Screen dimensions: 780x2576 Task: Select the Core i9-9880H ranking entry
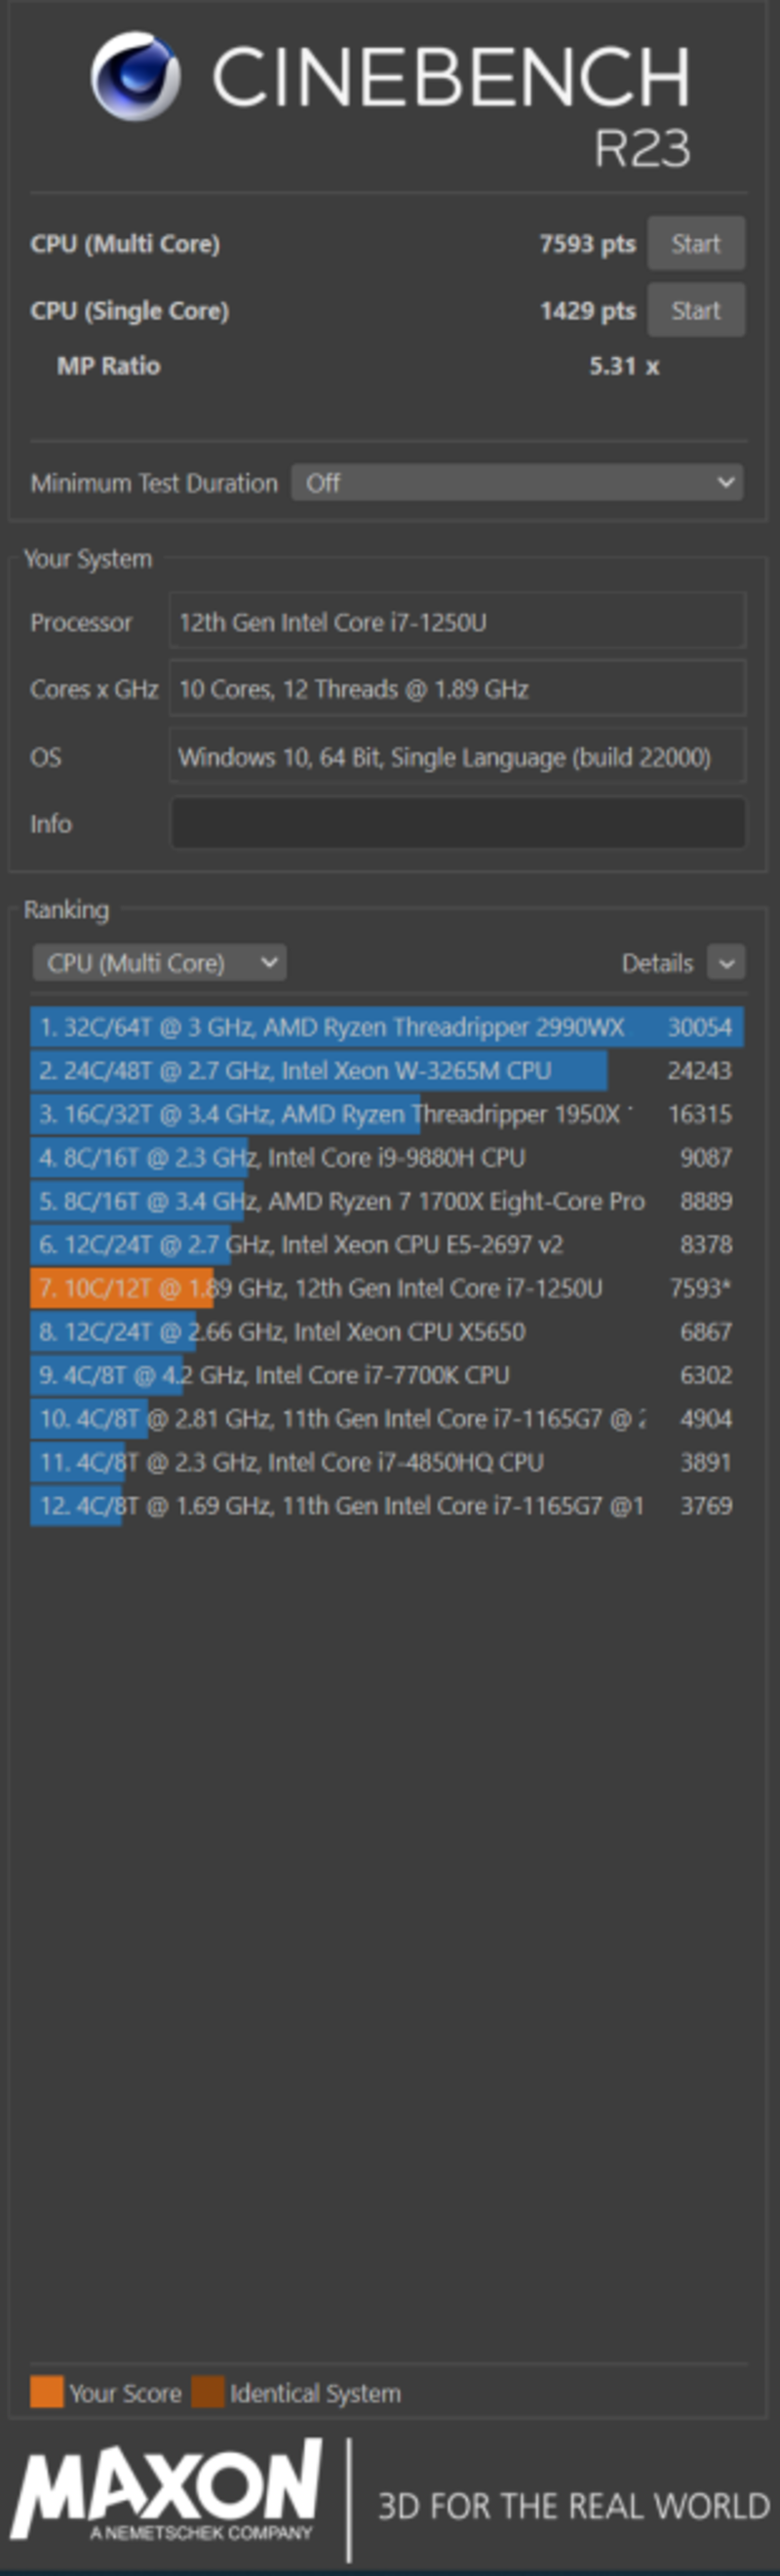[x=387, y=1157]
